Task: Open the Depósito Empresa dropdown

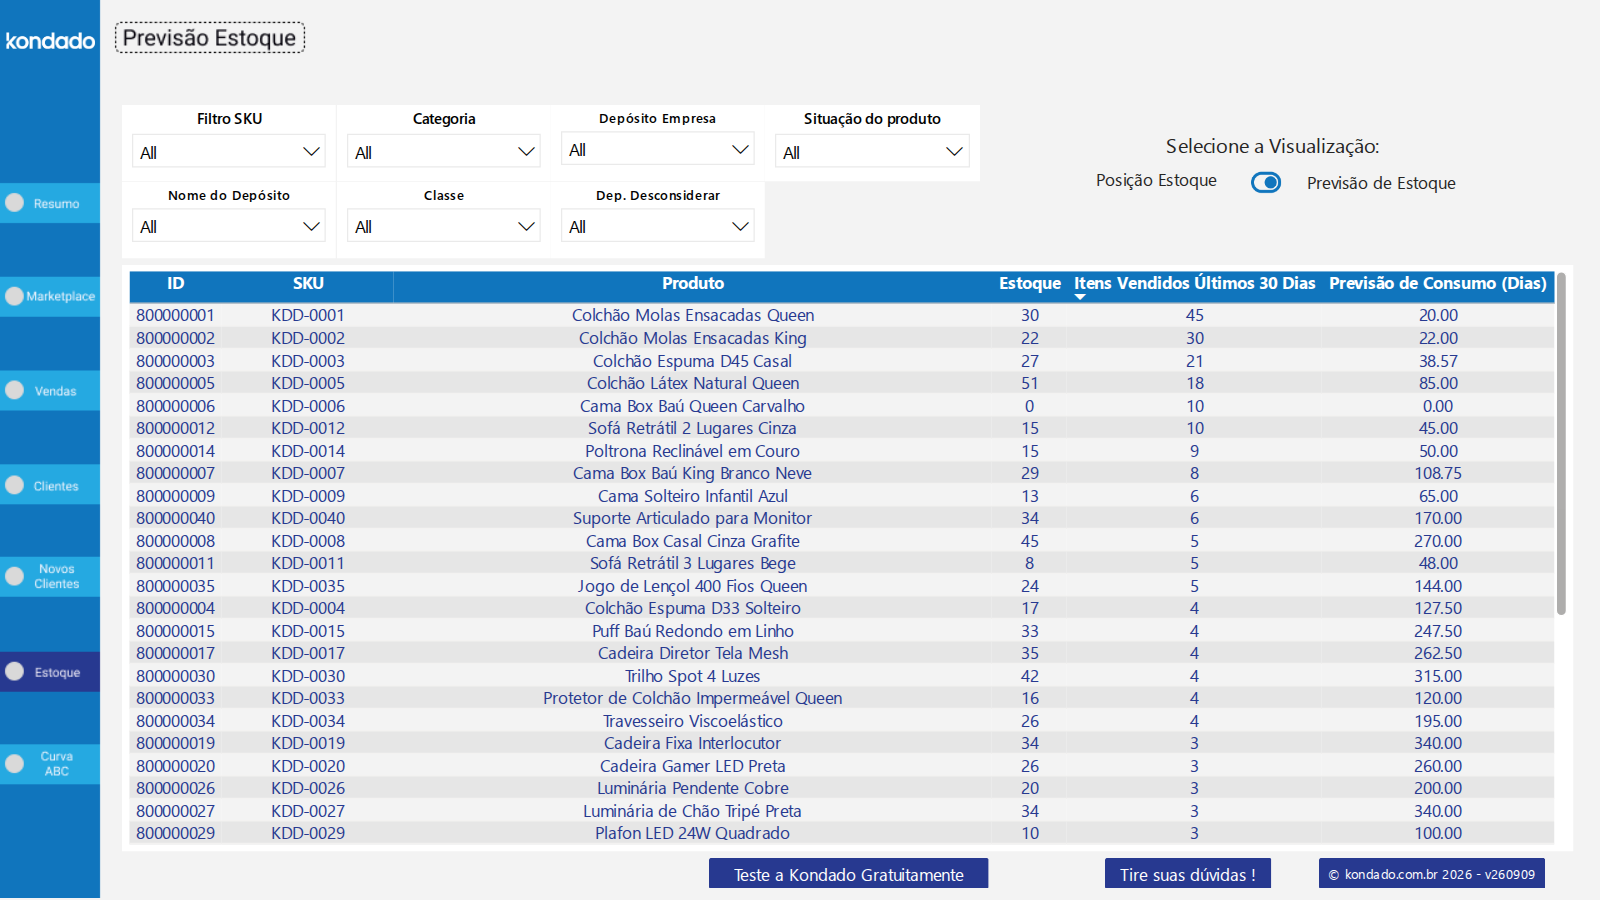Action: pos(658,150)
